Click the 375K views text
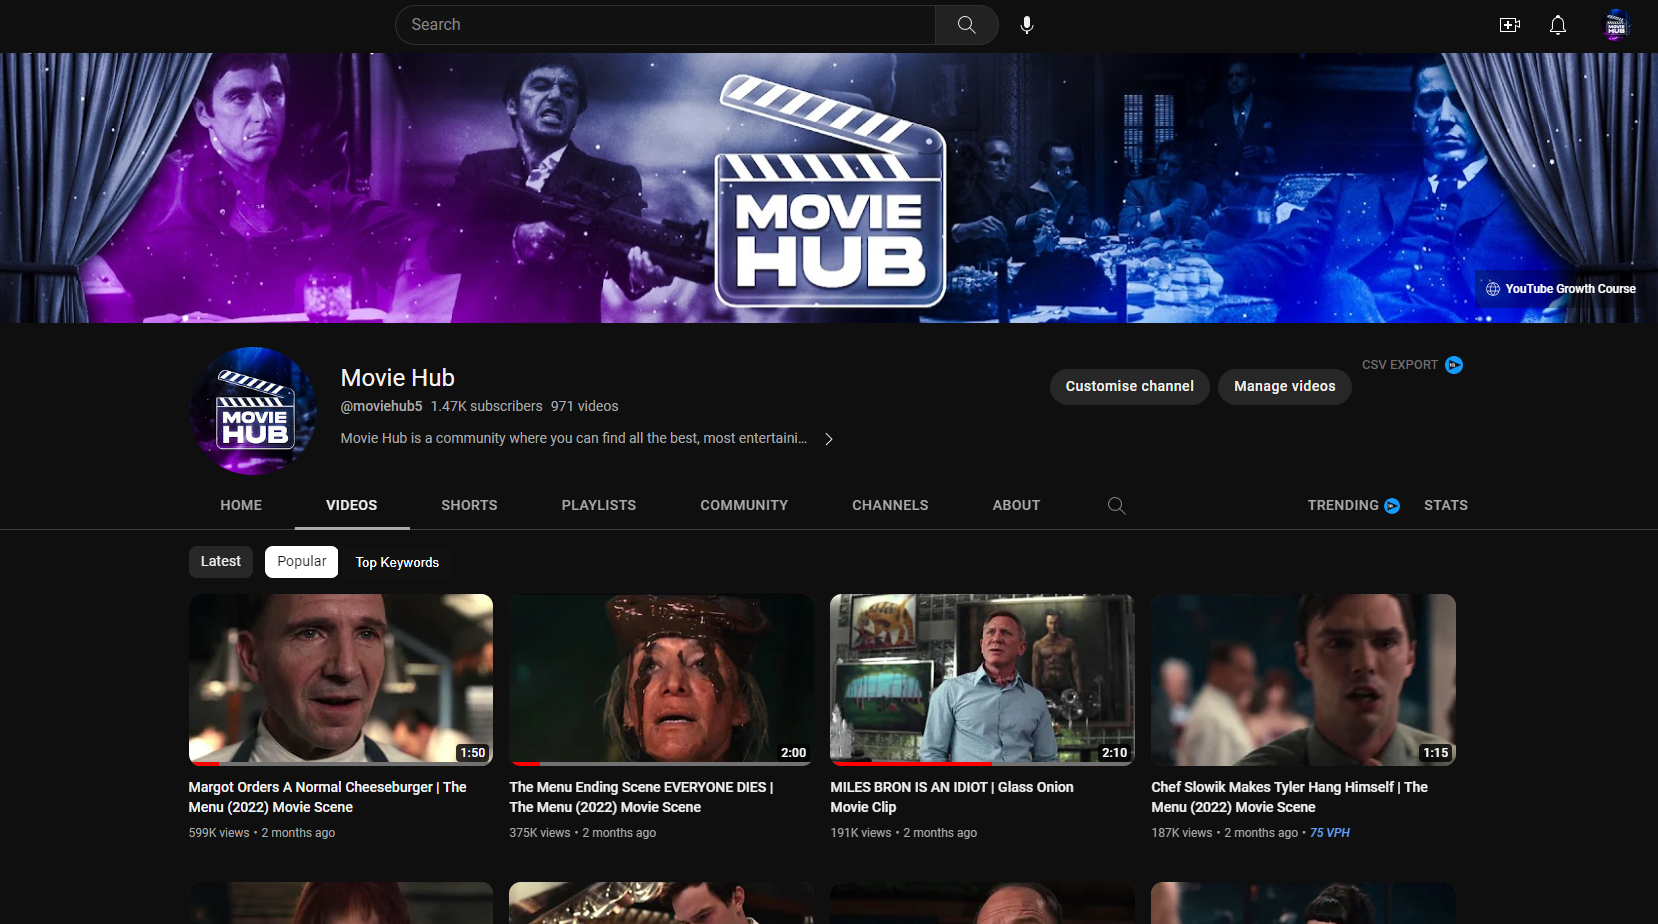This screenshot has height=924, width=1658. [x=540, y=833]
